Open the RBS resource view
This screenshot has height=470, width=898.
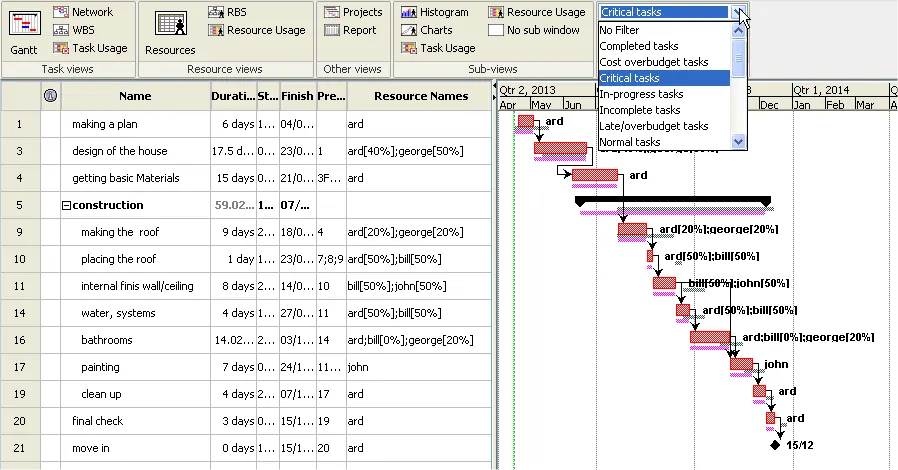coord(227,12)
